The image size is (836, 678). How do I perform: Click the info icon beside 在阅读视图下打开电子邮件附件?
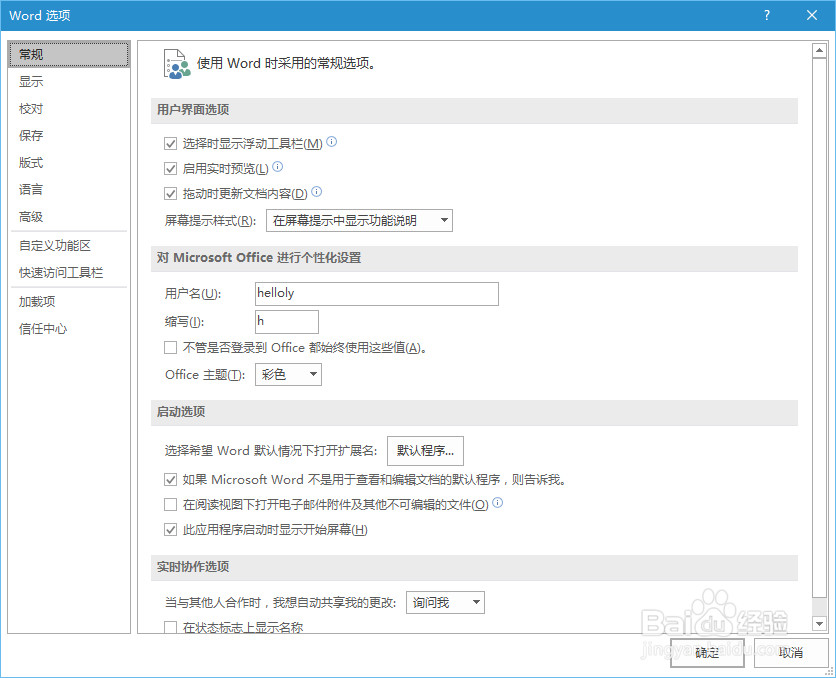click(x=498, y=504)
